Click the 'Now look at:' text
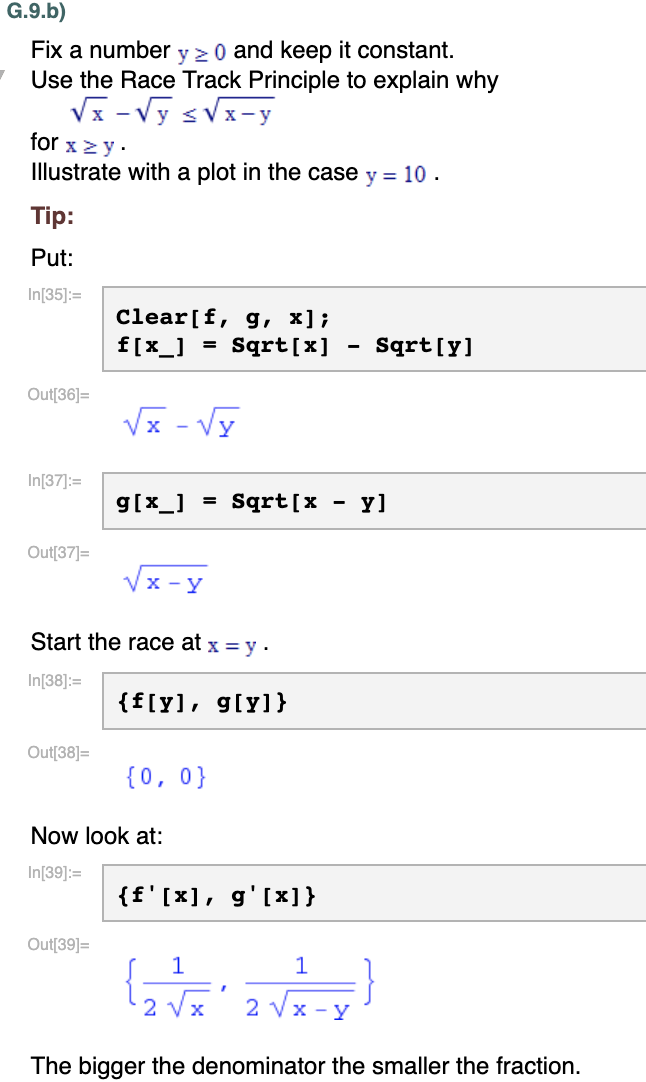The width and height of the screenshot is (646, 1082). click(97, 836)
